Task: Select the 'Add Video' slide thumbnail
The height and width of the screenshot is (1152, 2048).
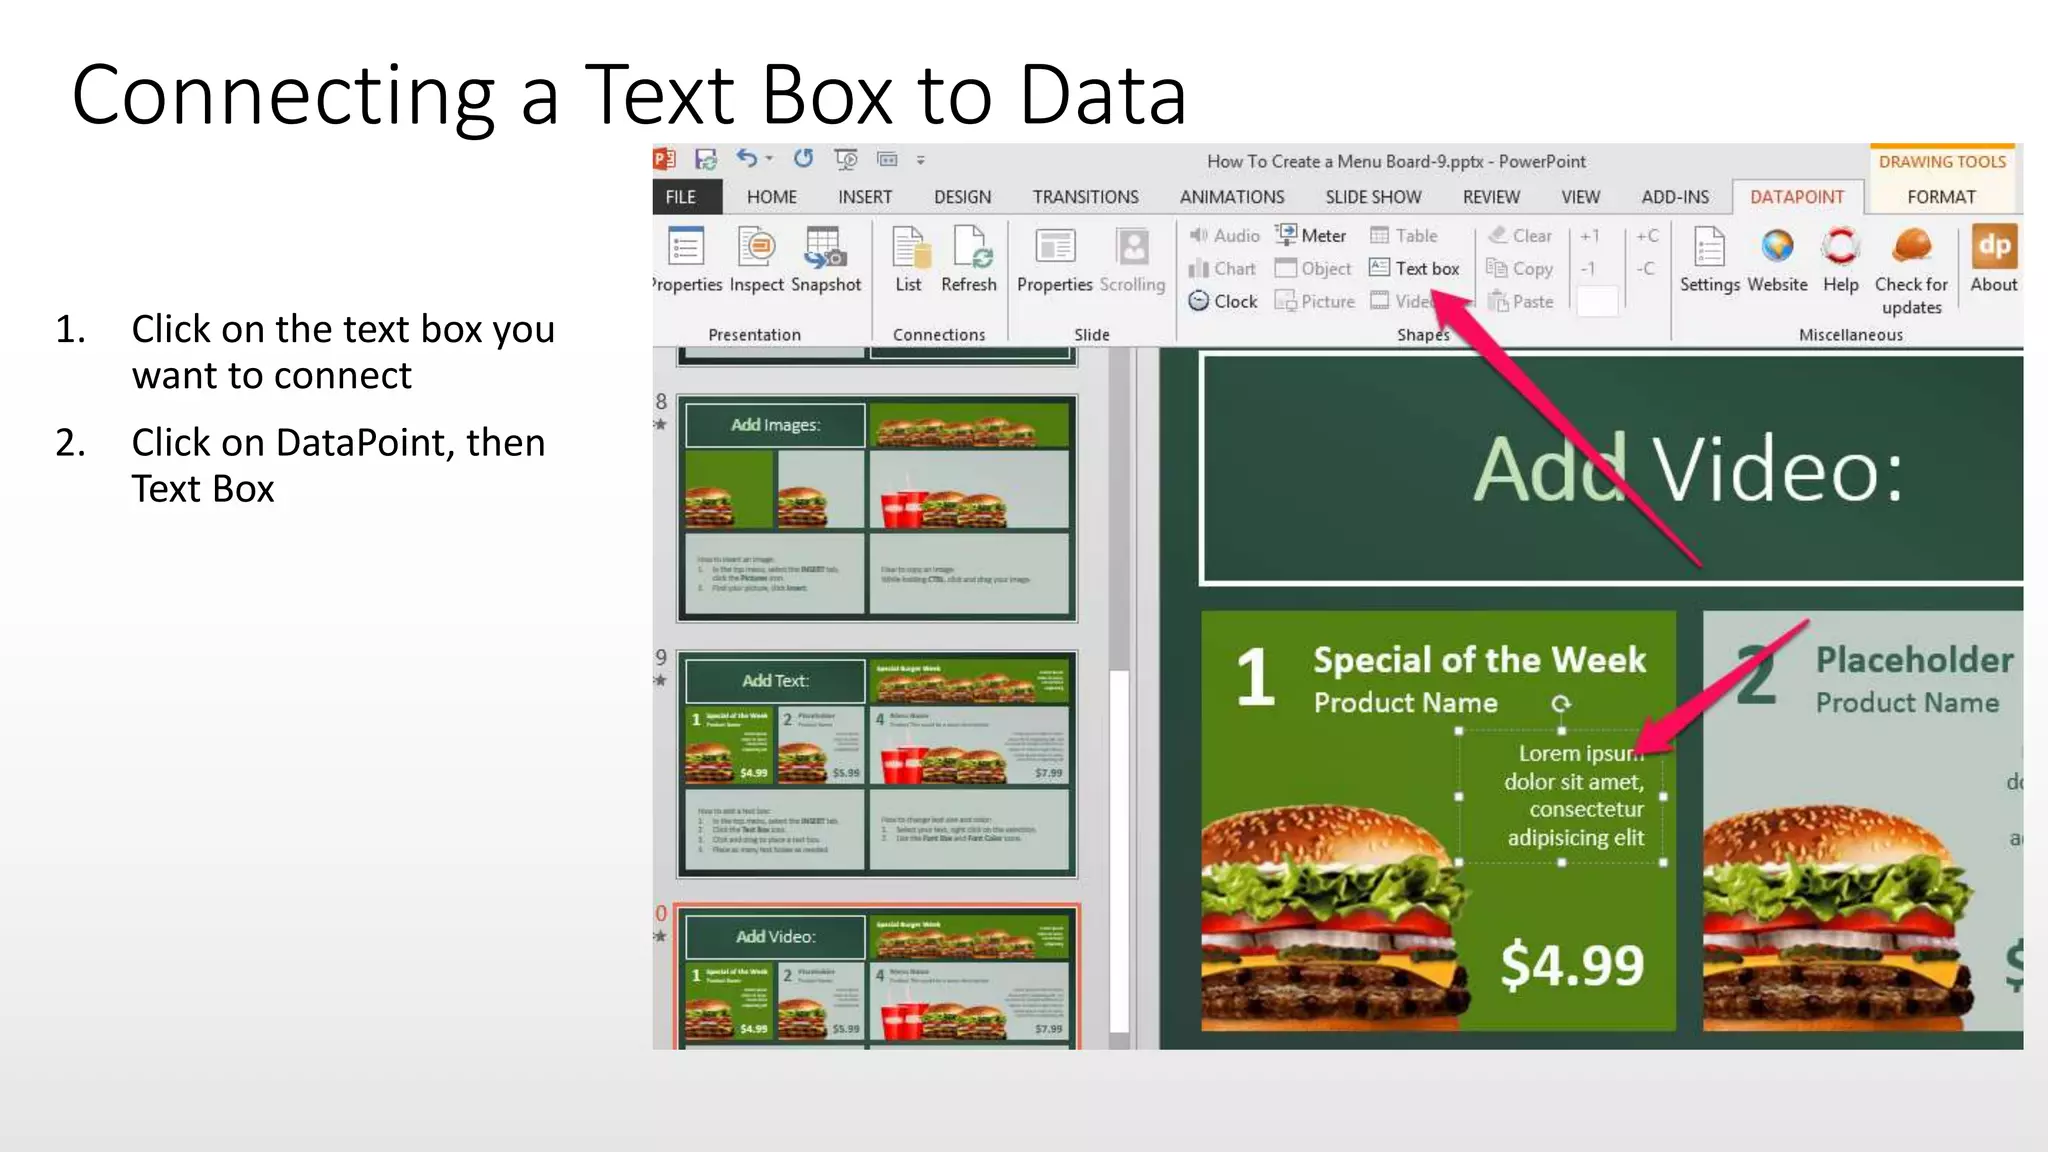Action: (876, 977)
